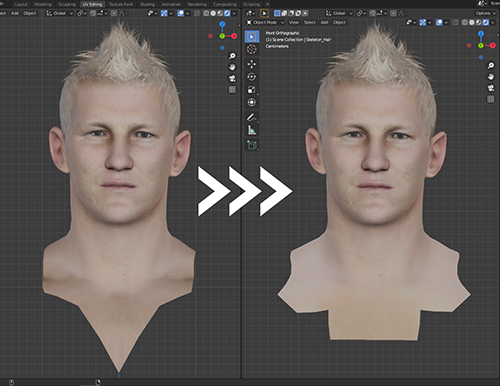Switch to the Texture Paint workspace tab
Viewport: 500px width, 386px height.
point(121,4)
